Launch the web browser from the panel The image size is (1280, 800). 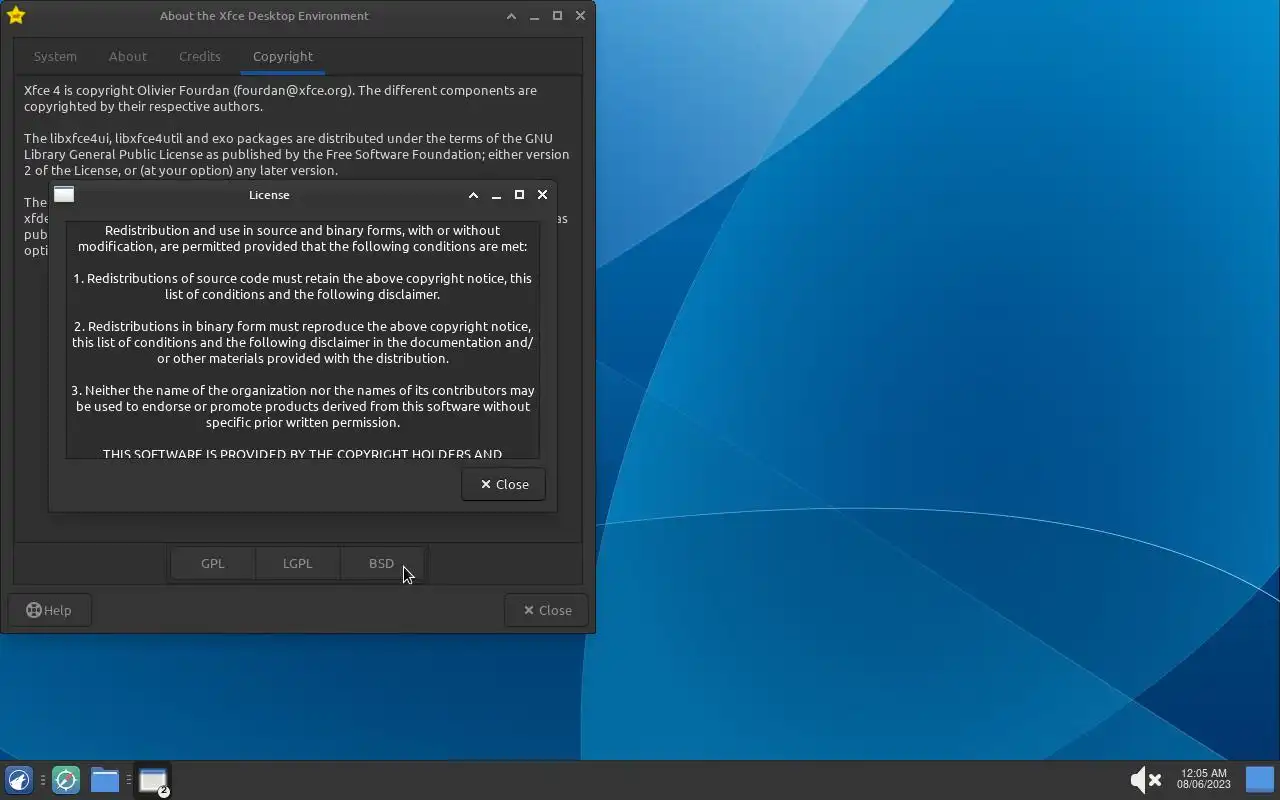(66, 780)
